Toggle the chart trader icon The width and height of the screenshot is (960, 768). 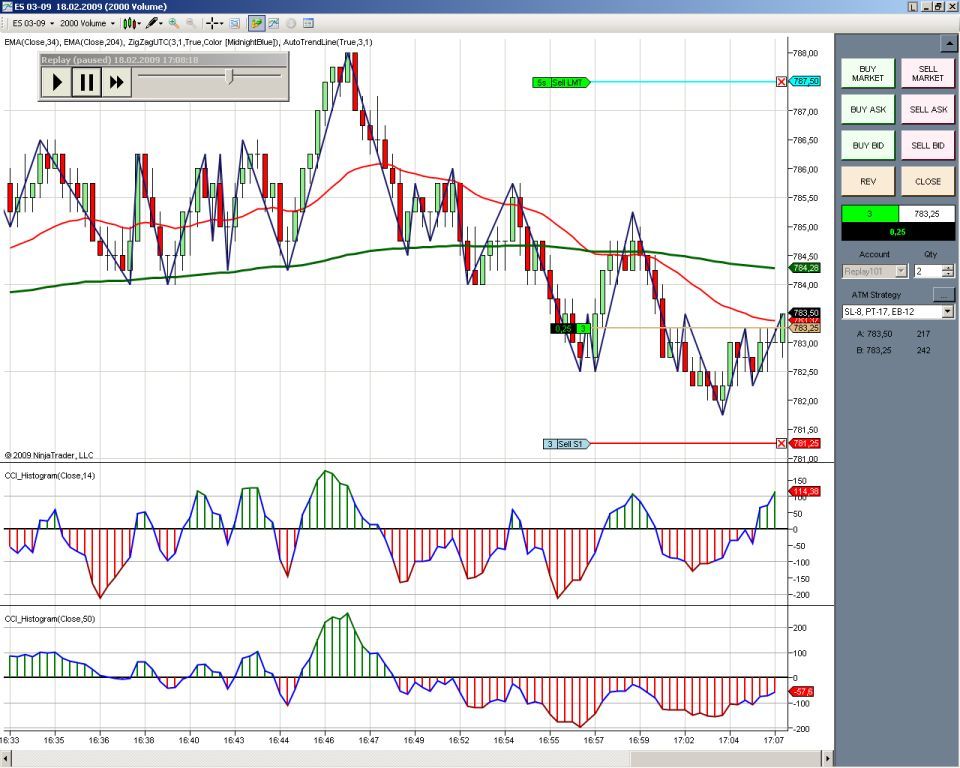pyautogui.click(x=257, y=22)
